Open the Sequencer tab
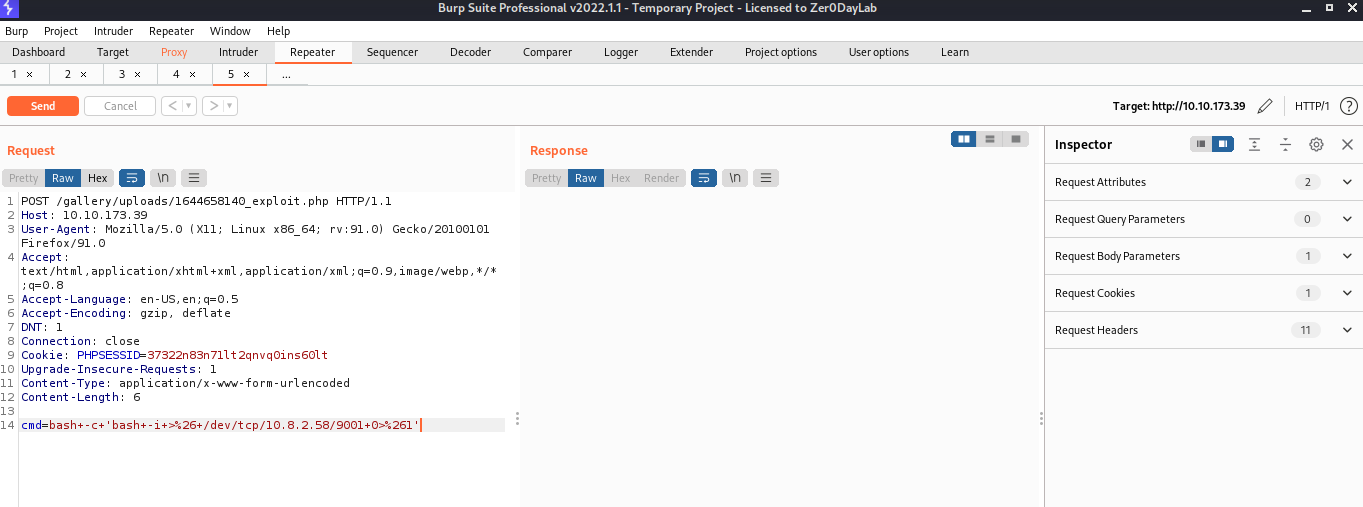This screenshot has height=507, width=1363. tap(392, 52)
